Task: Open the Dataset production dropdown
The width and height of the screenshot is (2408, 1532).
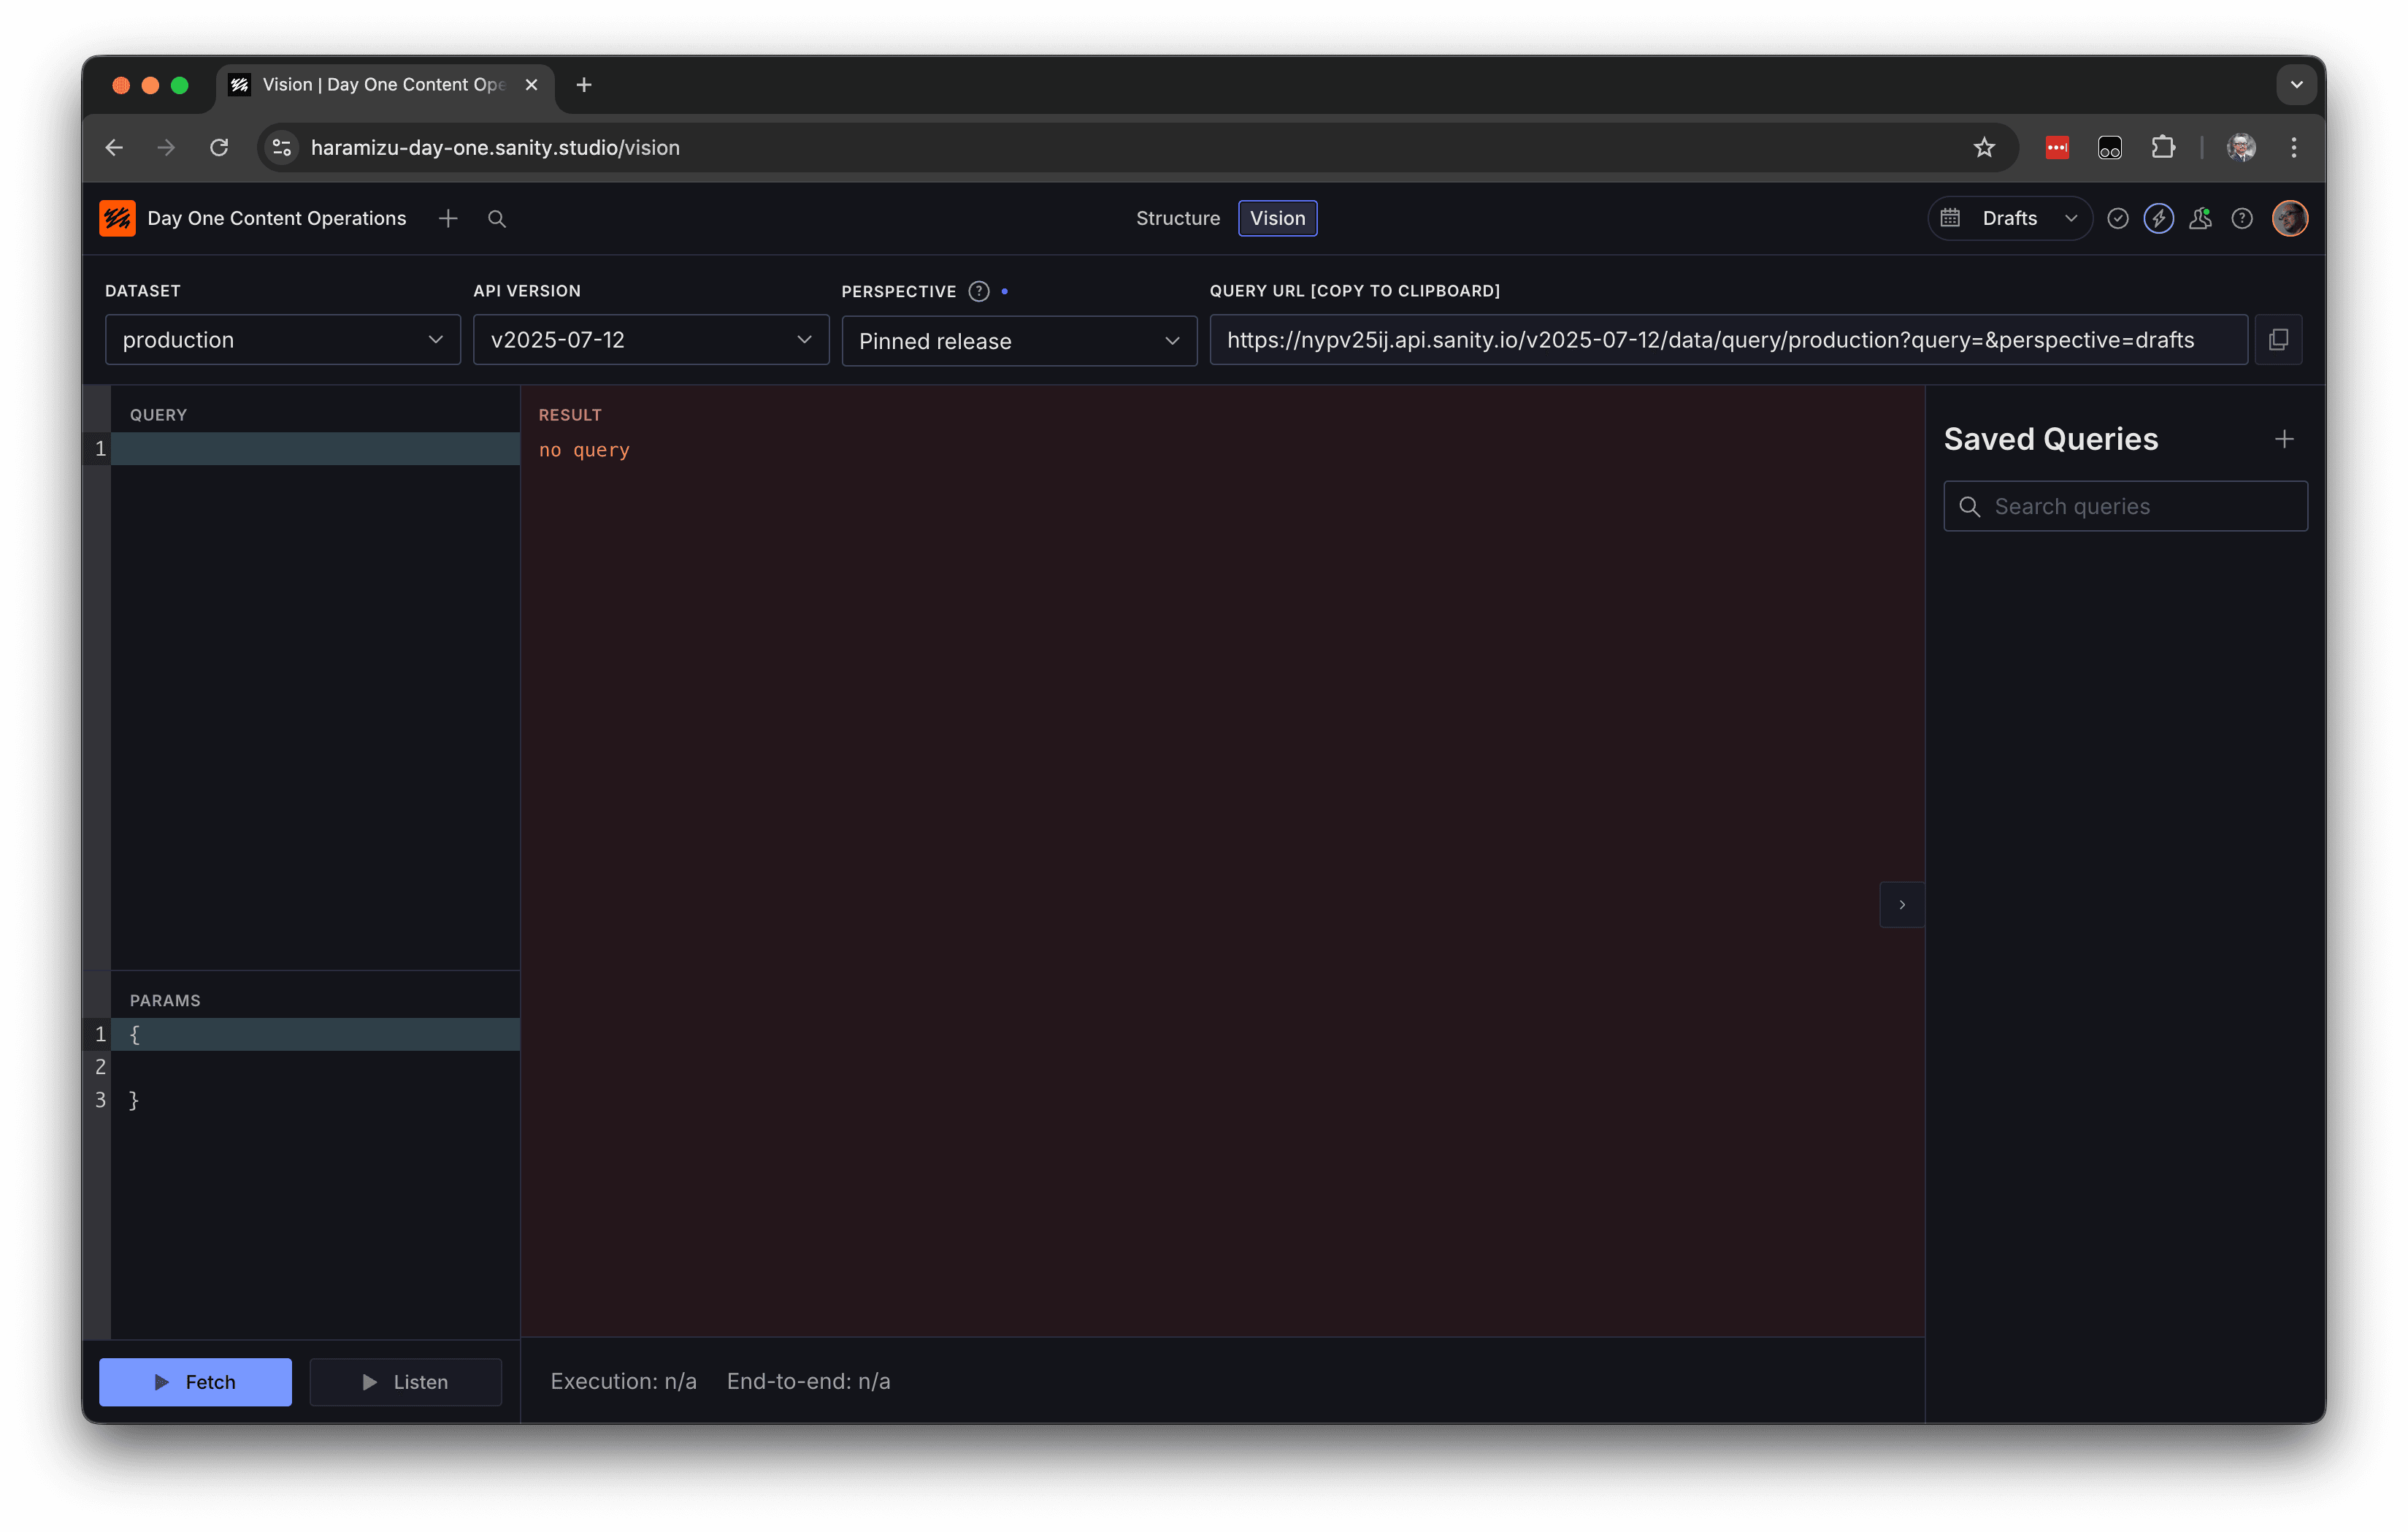Action: pyautogui.click(x=282, y=340)
